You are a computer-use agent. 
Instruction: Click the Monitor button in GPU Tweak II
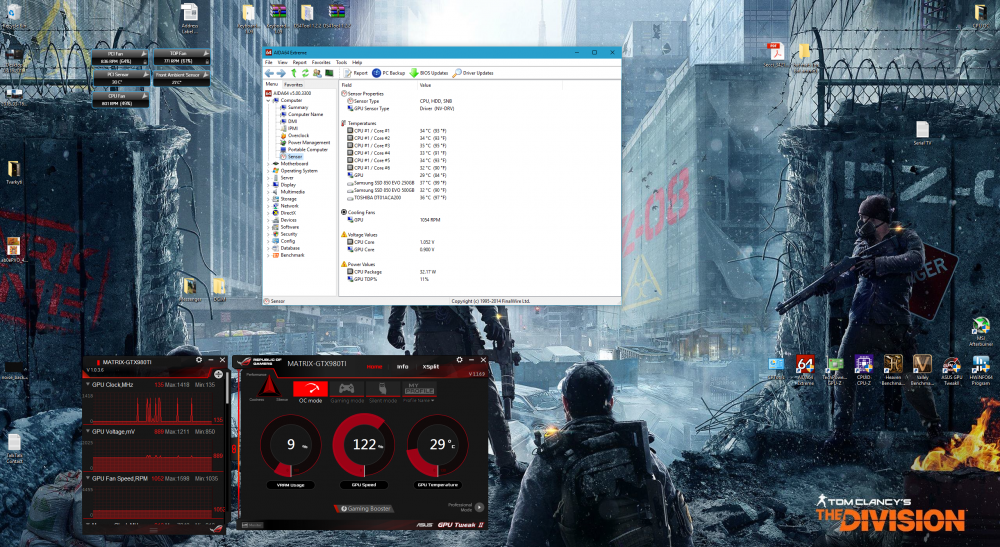pos(253,525)
